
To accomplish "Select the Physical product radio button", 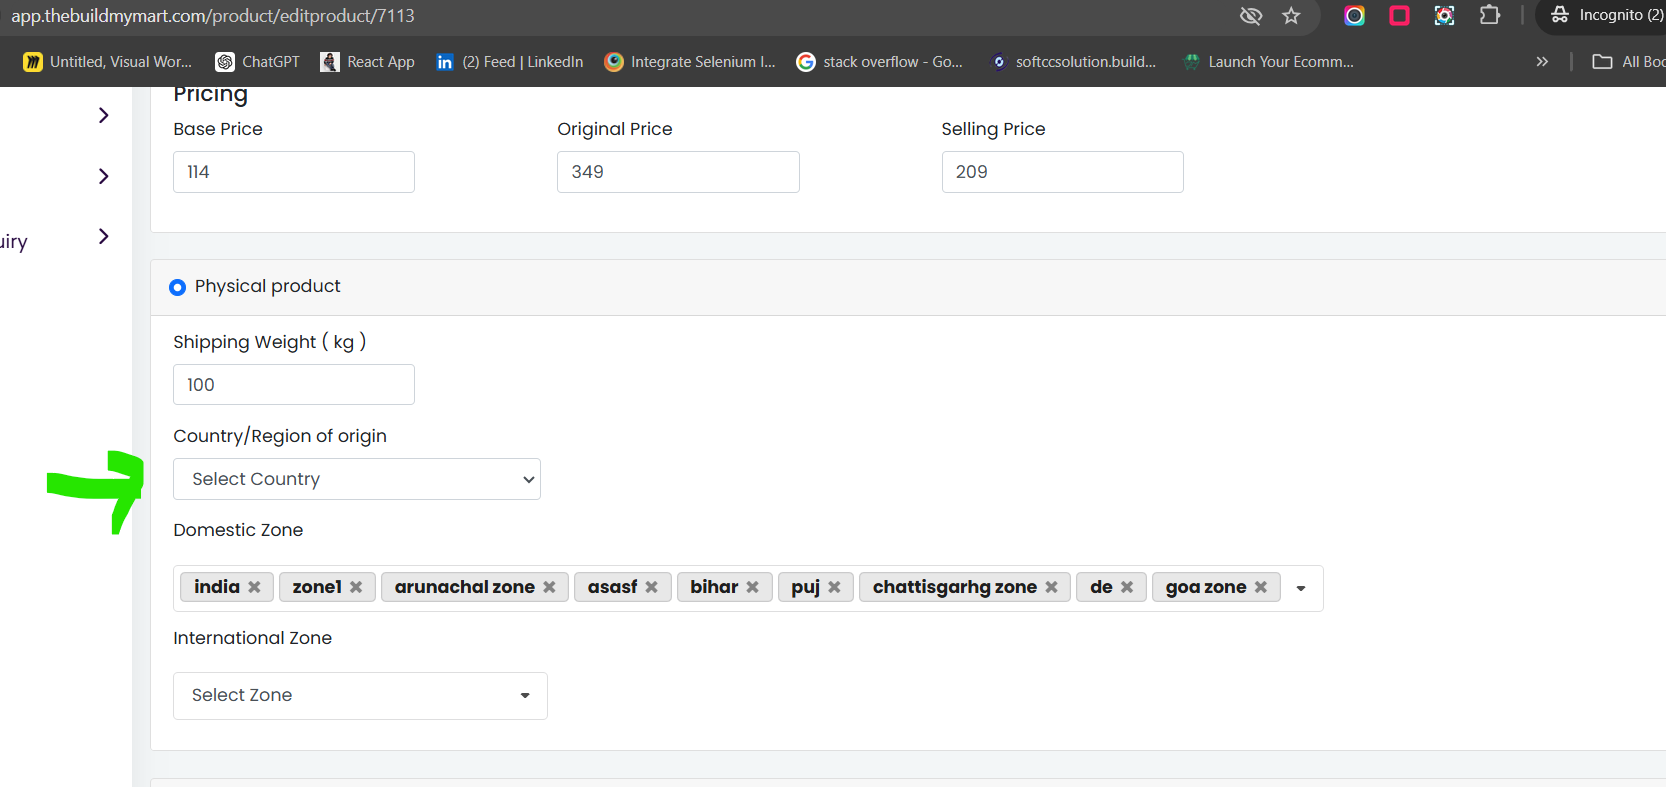I will (x=177, y=287).
